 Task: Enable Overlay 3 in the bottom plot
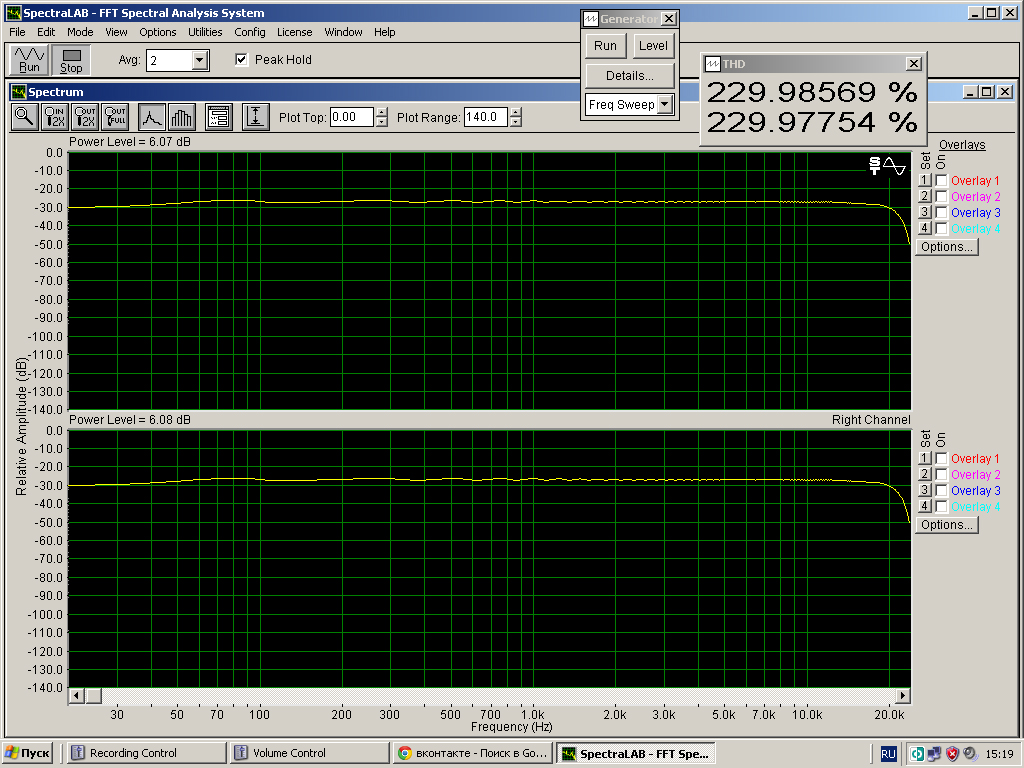(x=941, y=491)
